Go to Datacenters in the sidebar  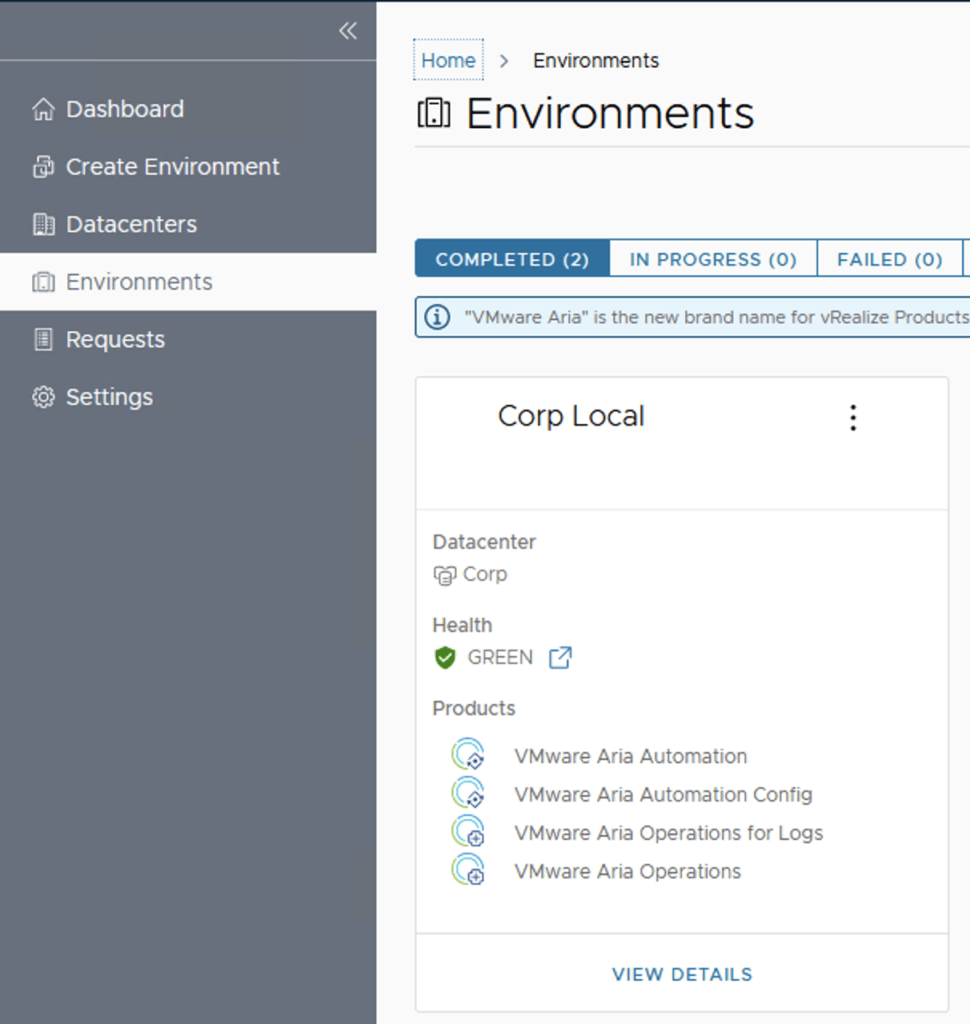coord(188,224)
